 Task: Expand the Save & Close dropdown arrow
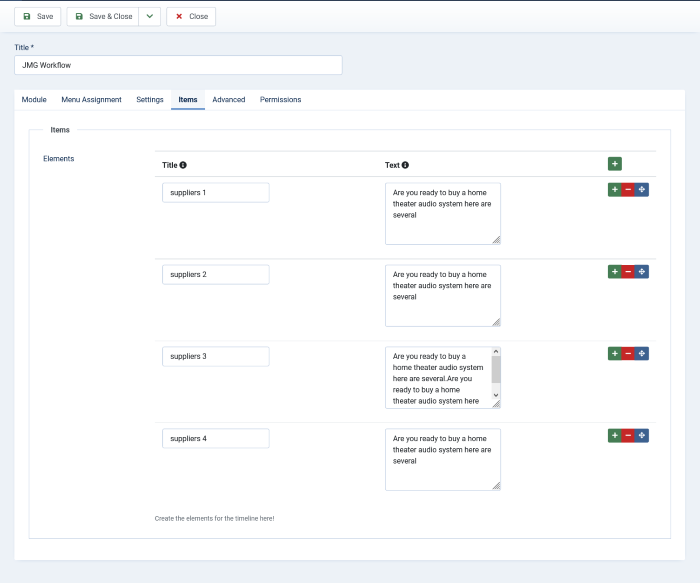click(x=149, y=17)
